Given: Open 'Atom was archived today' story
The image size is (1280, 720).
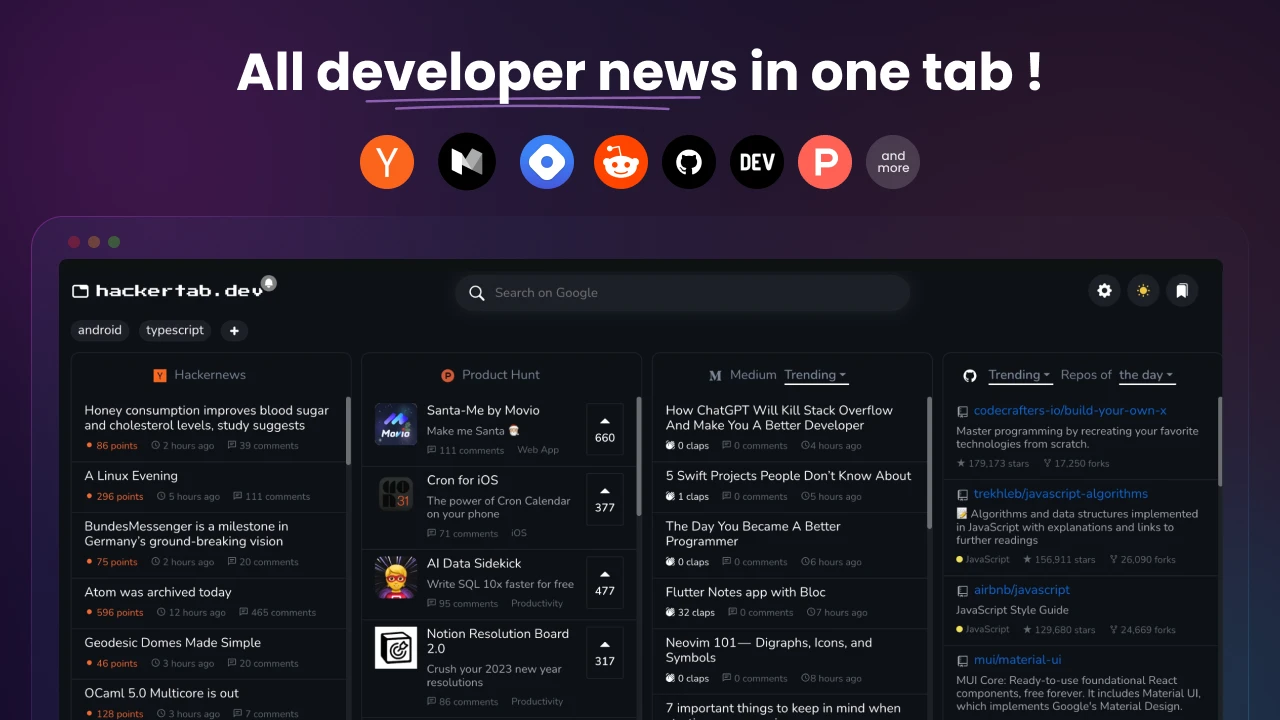Looking at the screenshot, I should pos(158,592).
